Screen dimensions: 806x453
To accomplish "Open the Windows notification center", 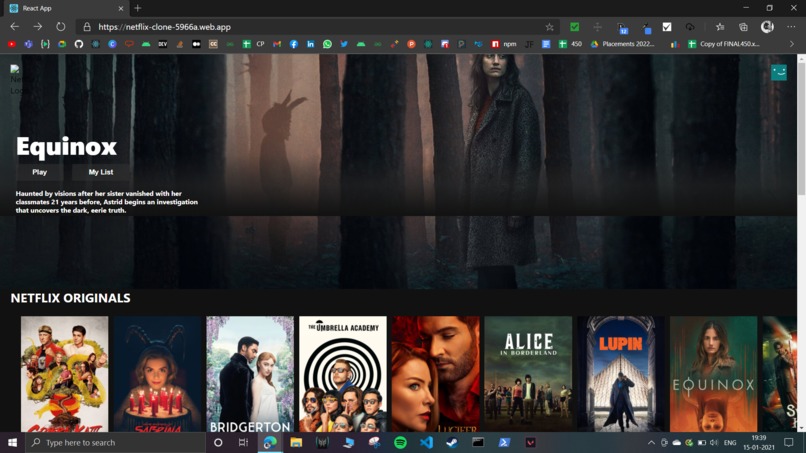I will coord(789,443).
